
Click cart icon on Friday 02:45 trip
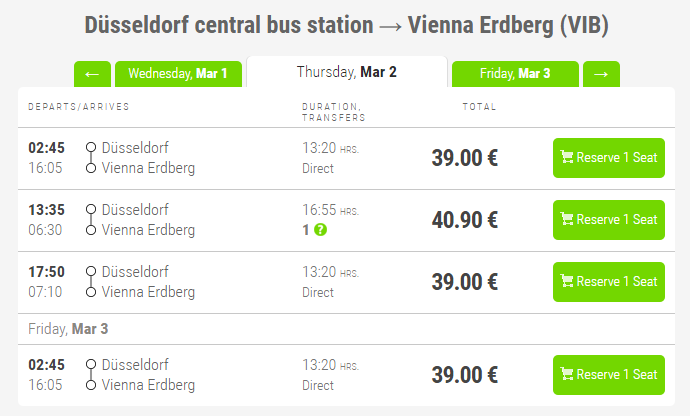tap(567, 375)
